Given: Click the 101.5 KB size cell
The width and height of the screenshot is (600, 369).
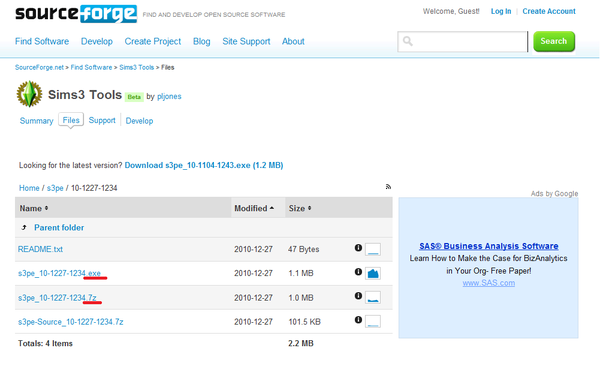Looking at the screenshot, I should [304, 322].
